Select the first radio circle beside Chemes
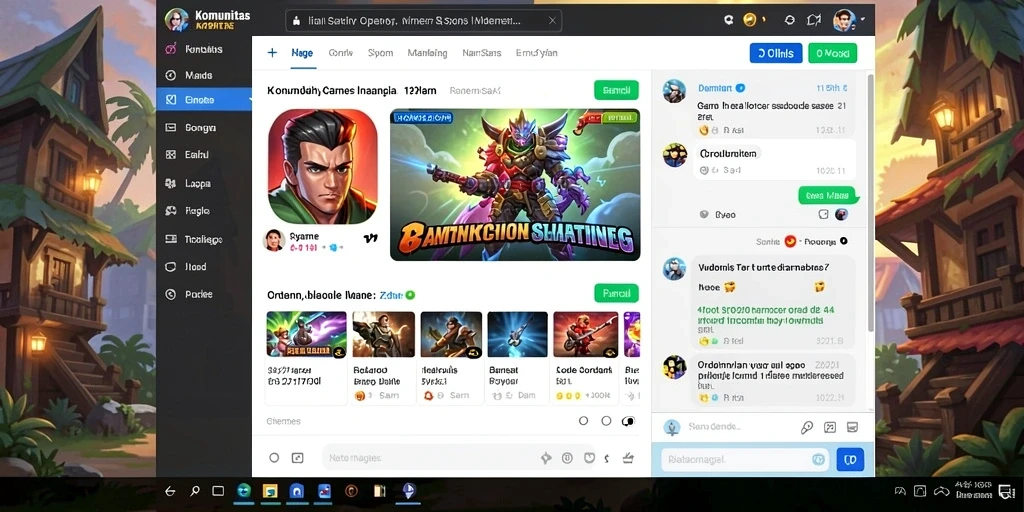1024x512 pixels. point(584,421)
